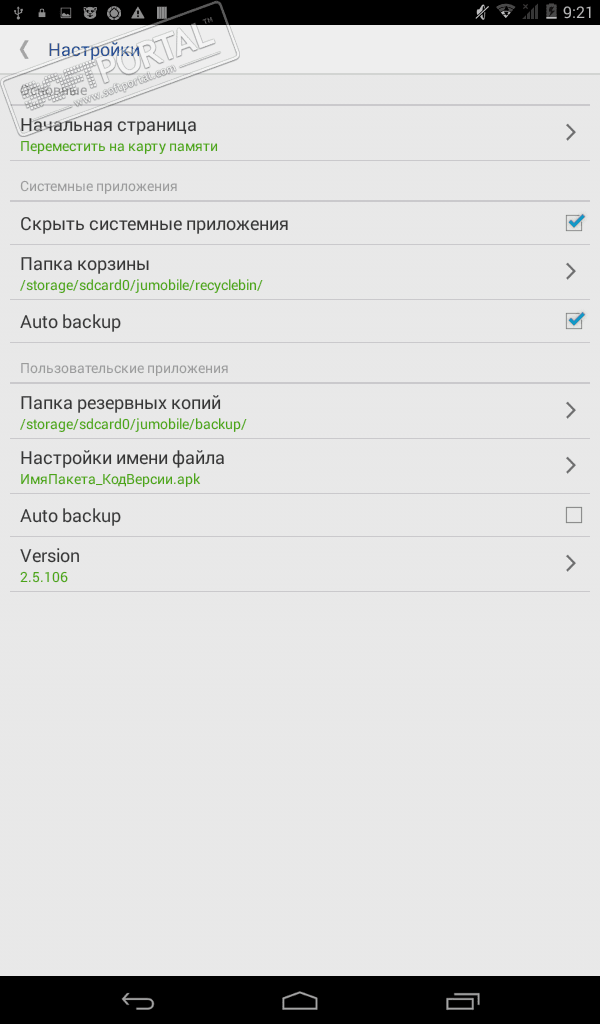Open the Recent apps navigation button

462,1000
